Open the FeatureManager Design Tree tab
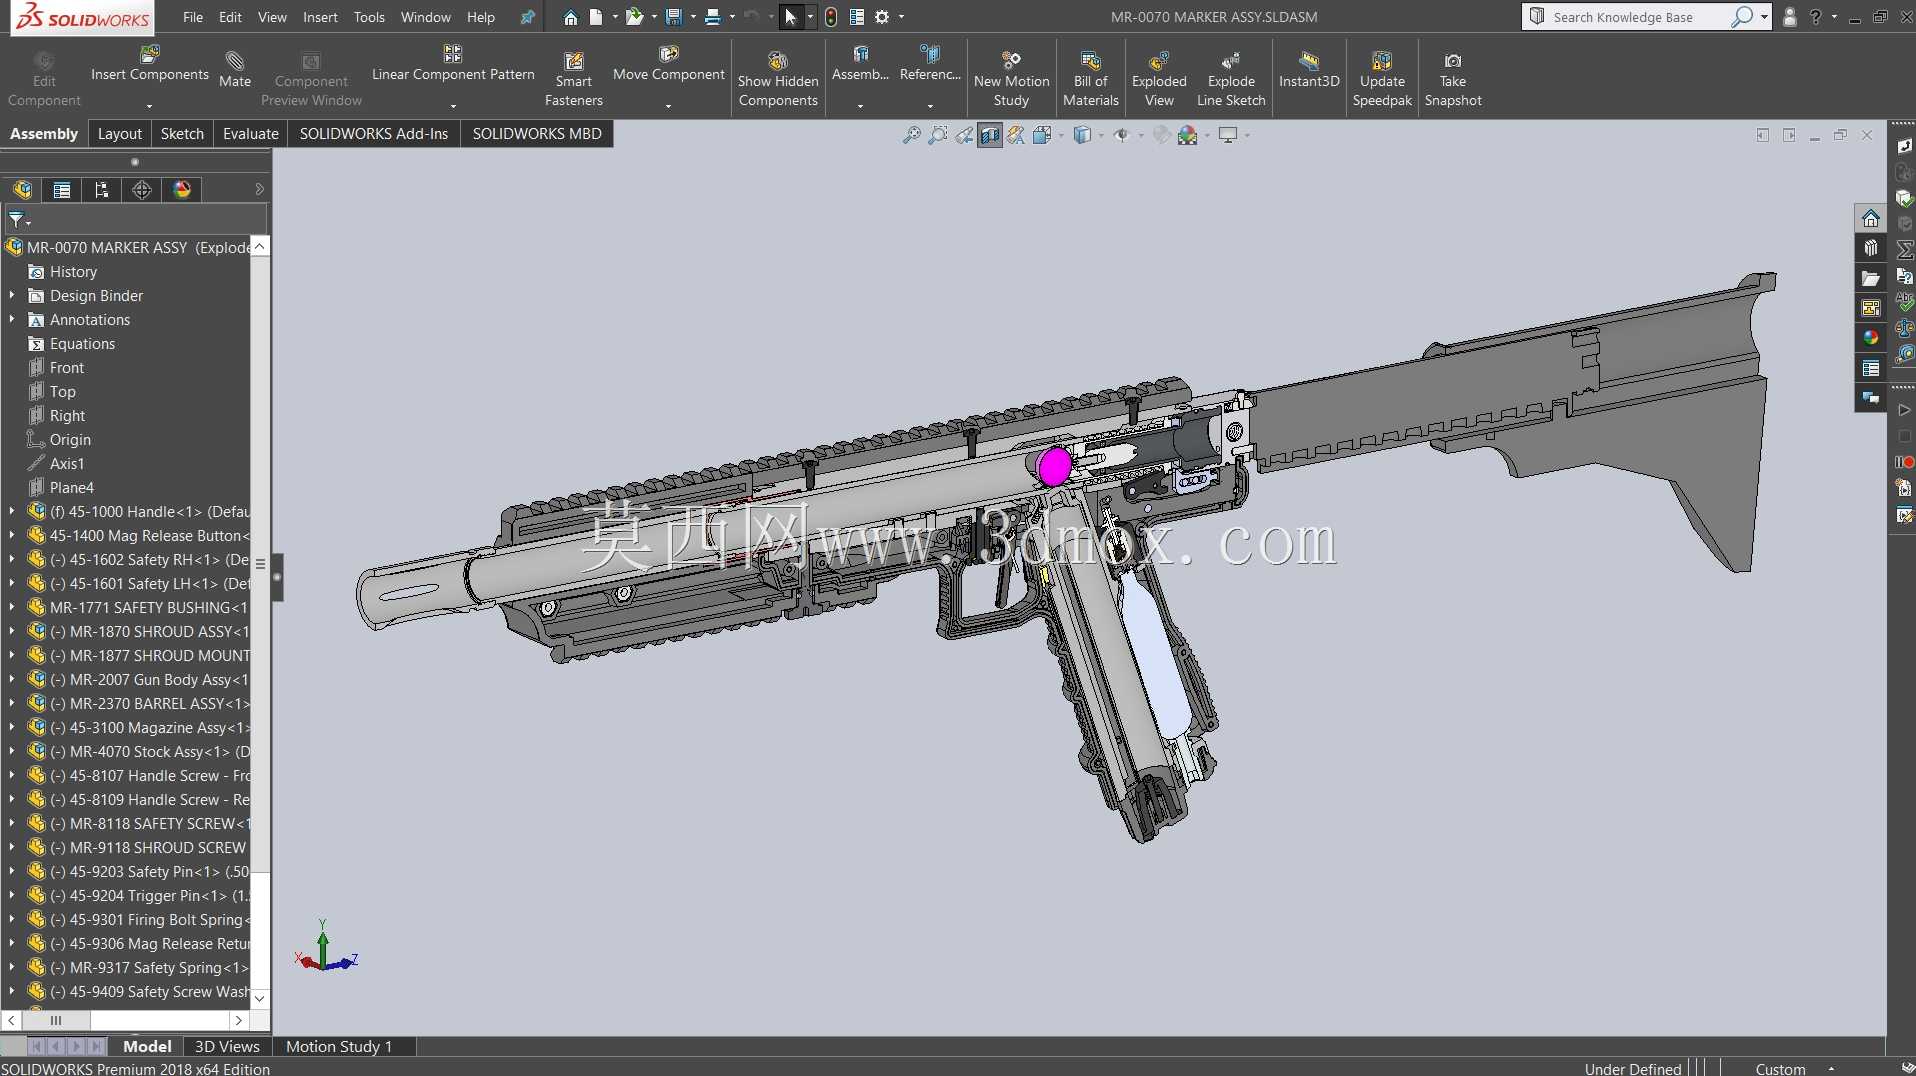 click(x=22, y=190)
